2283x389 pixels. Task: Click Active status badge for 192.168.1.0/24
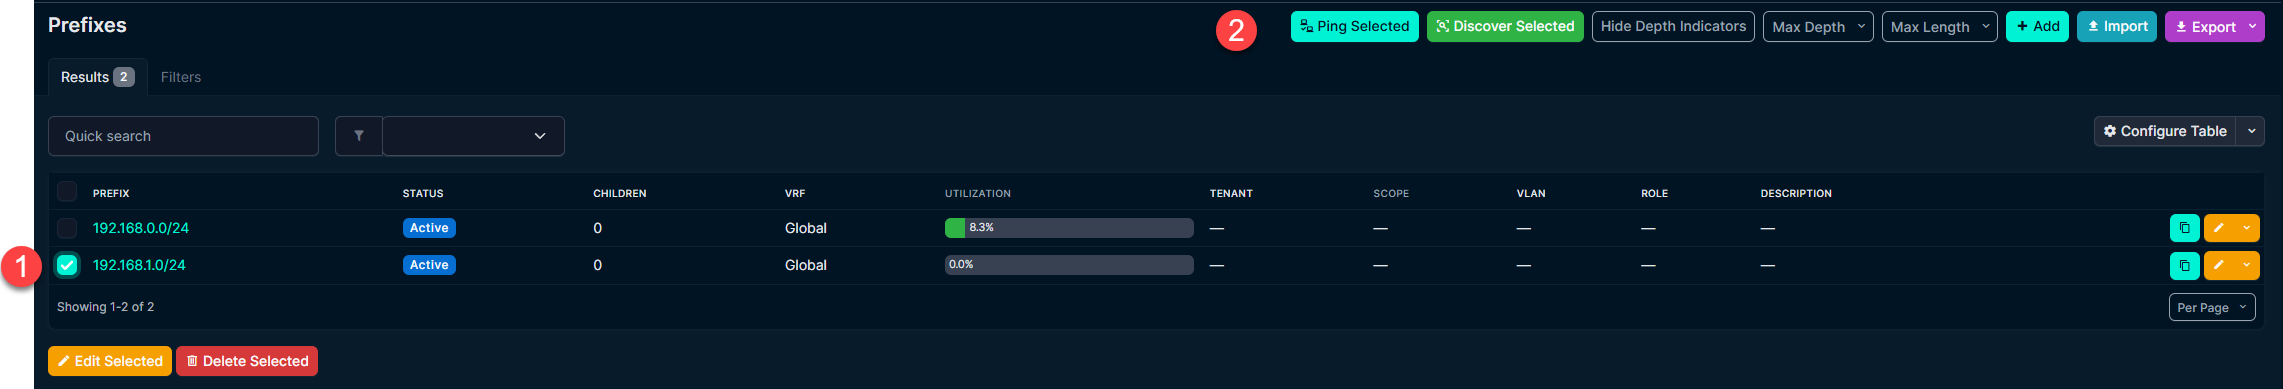click(429, 265)
